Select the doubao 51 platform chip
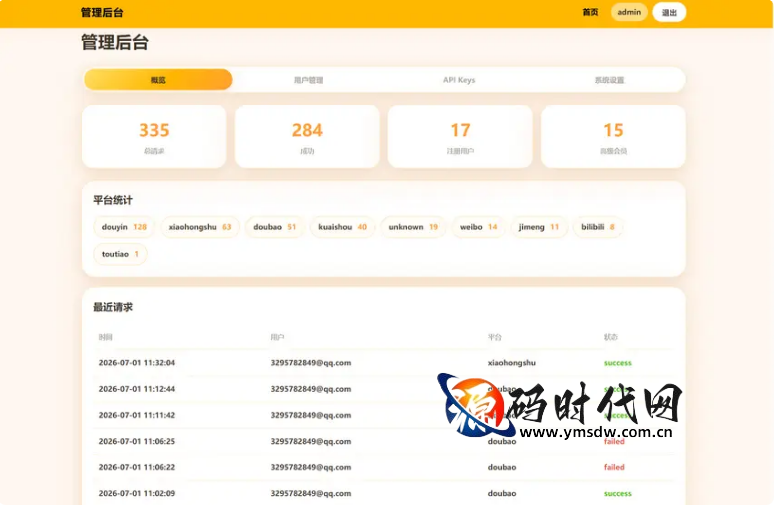The width and height of the screenshot is (775, 523). [x=274, y=227]
